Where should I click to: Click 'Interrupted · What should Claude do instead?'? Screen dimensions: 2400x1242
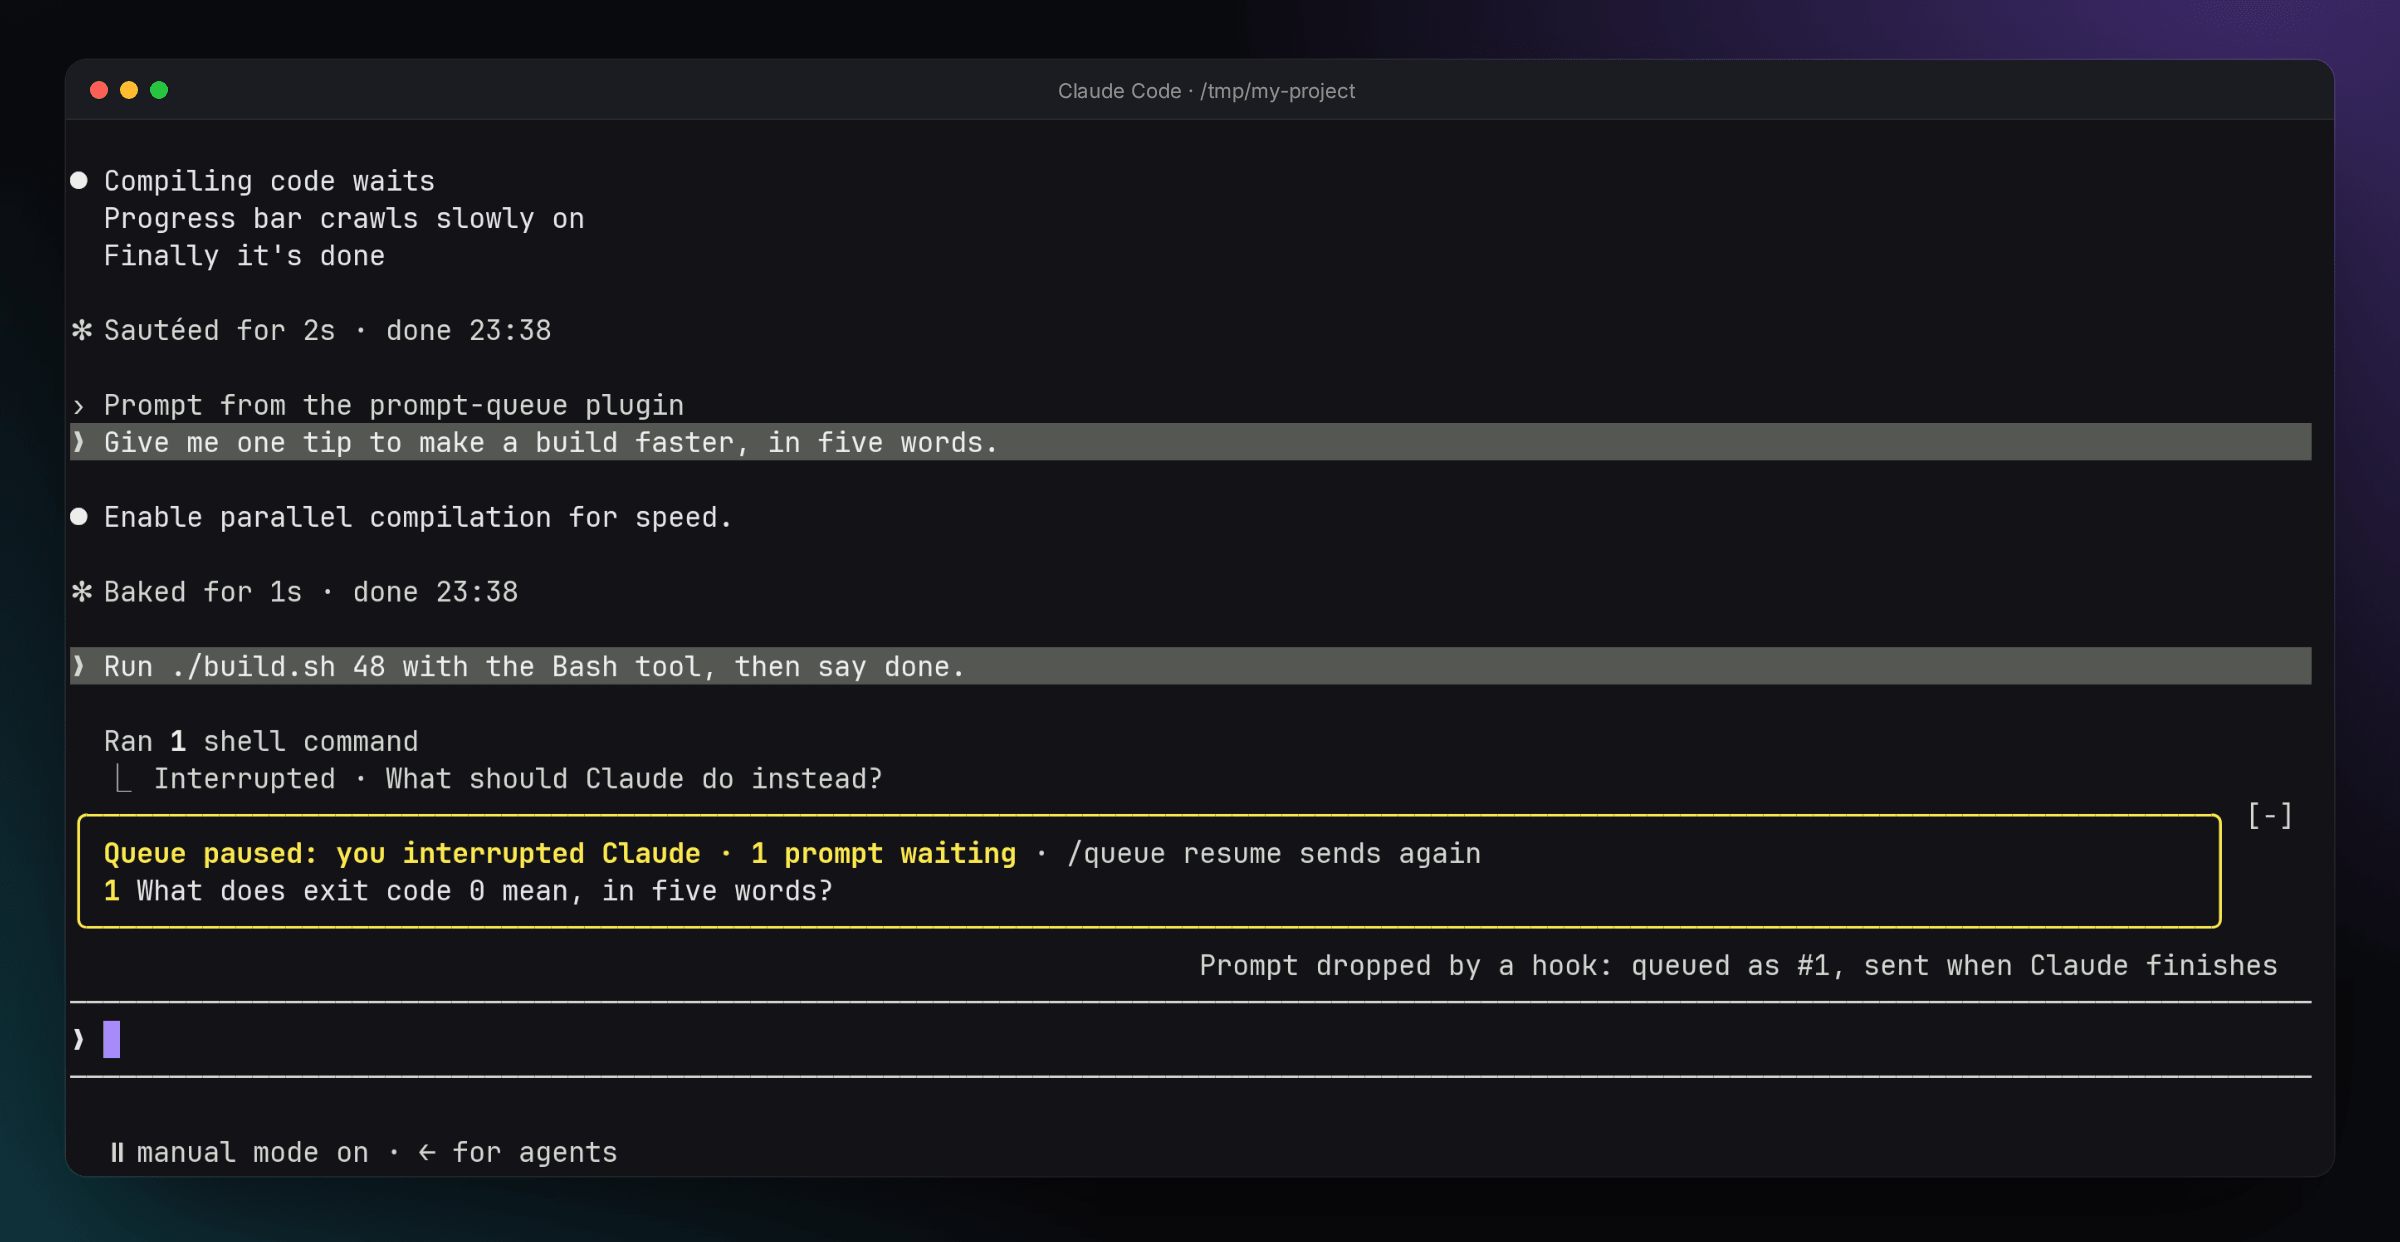[x=518, y=779]
